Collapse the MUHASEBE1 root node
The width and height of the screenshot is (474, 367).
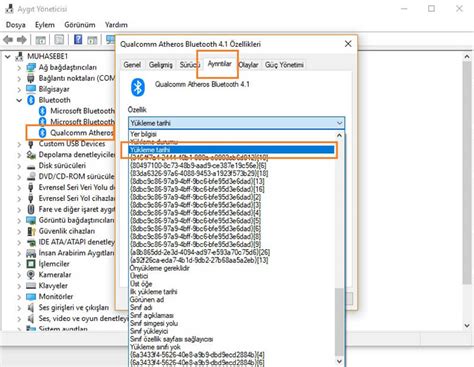point(8,57)
